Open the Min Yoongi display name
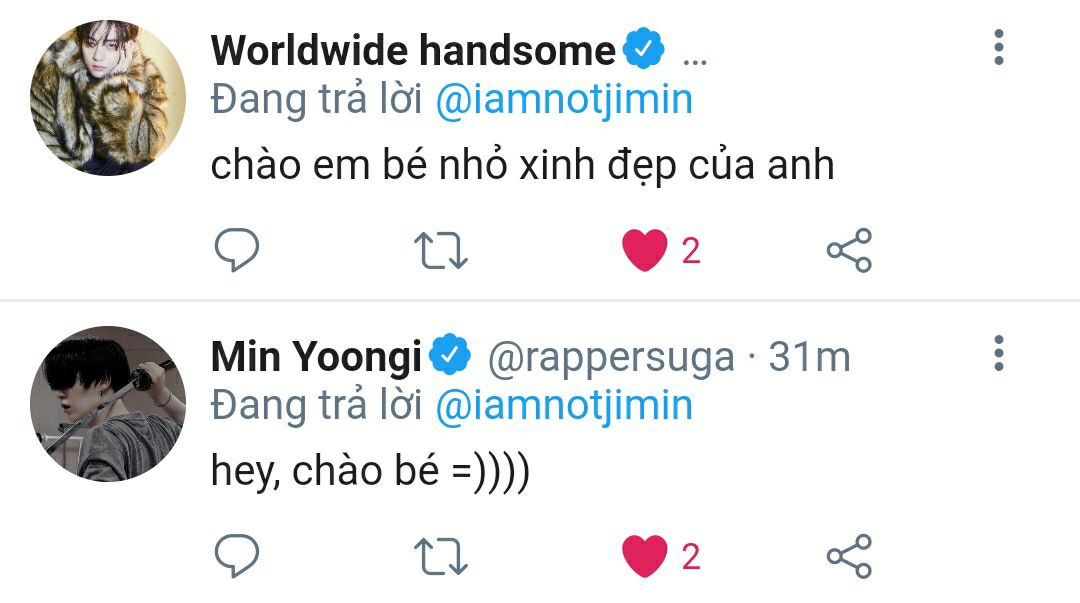 [x=316, y=357]
